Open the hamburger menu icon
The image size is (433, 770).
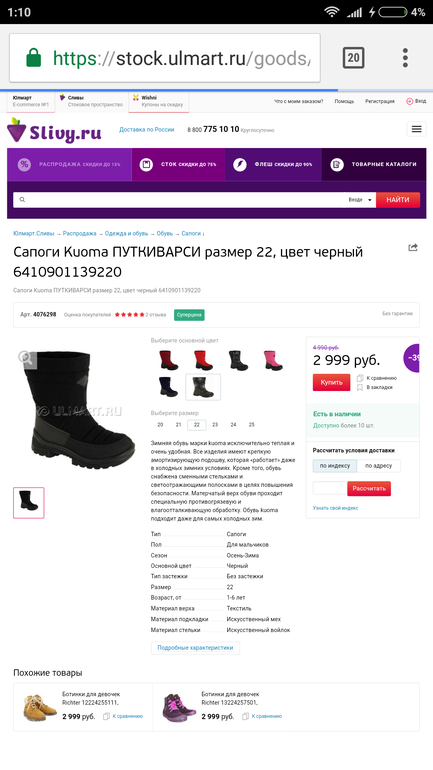pos(416,129)
